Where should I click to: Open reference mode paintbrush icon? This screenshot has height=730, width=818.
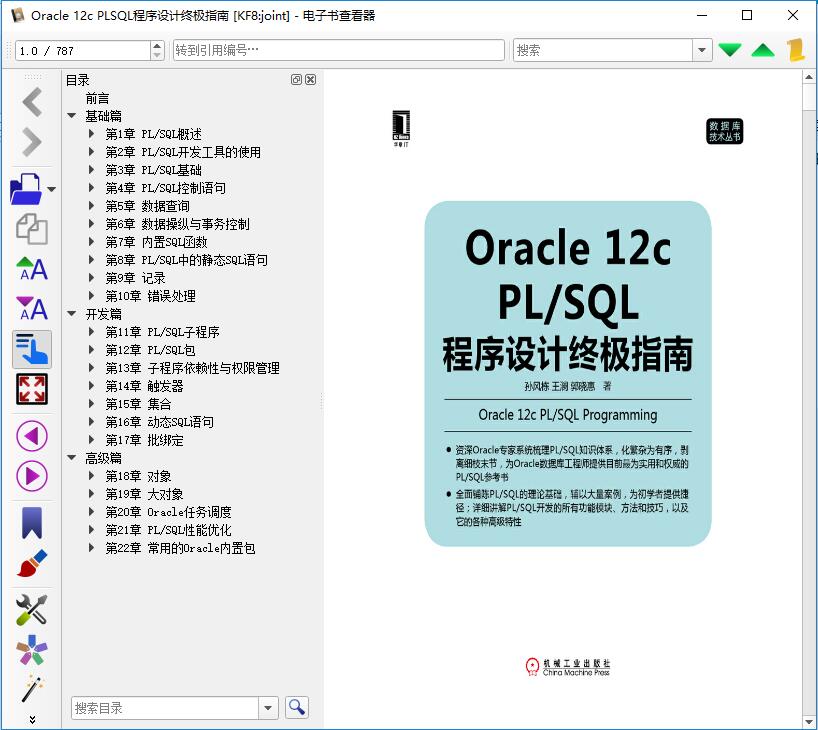[x=32, y=563]
